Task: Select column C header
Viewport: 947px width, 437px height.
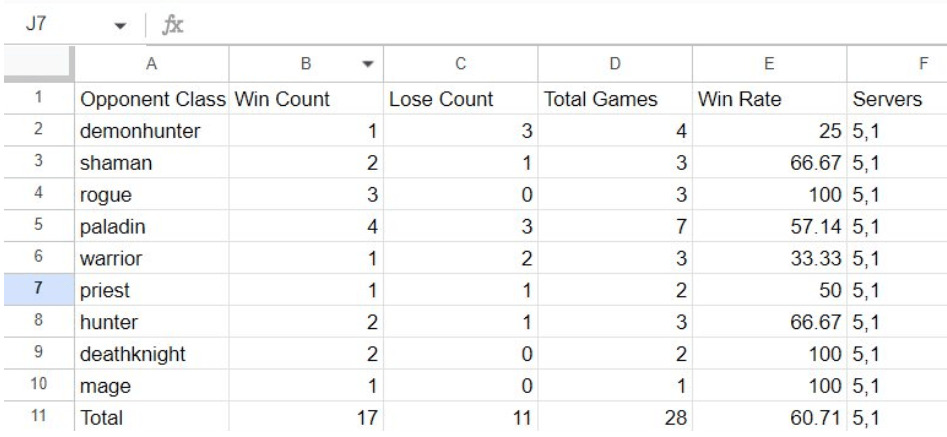Action: [461, 64]
